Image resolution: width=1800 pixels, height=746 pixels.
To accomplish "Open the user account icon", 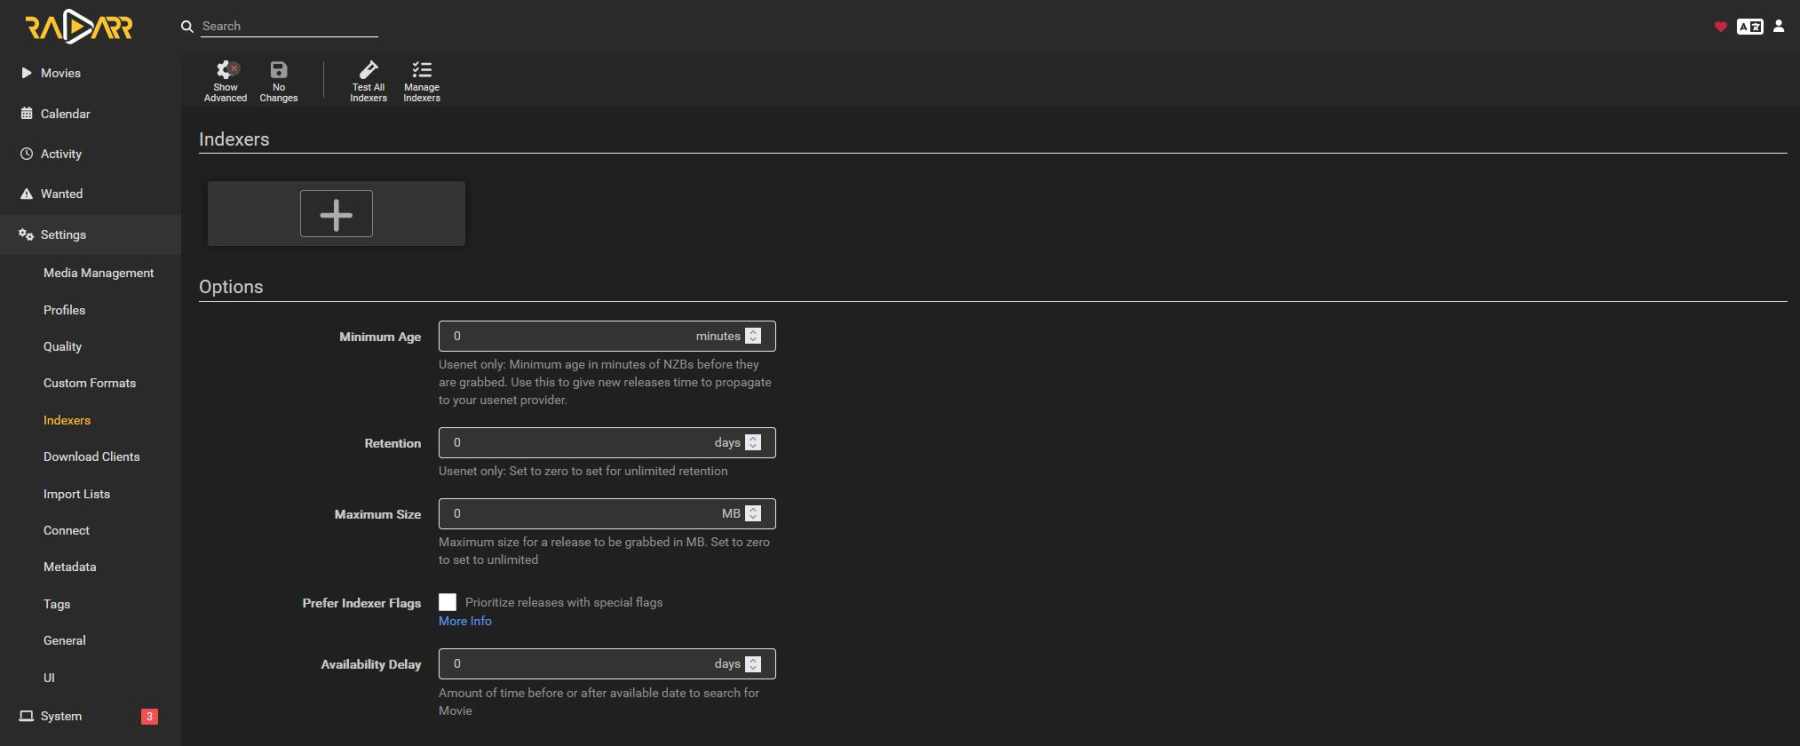I will 1778,27.
